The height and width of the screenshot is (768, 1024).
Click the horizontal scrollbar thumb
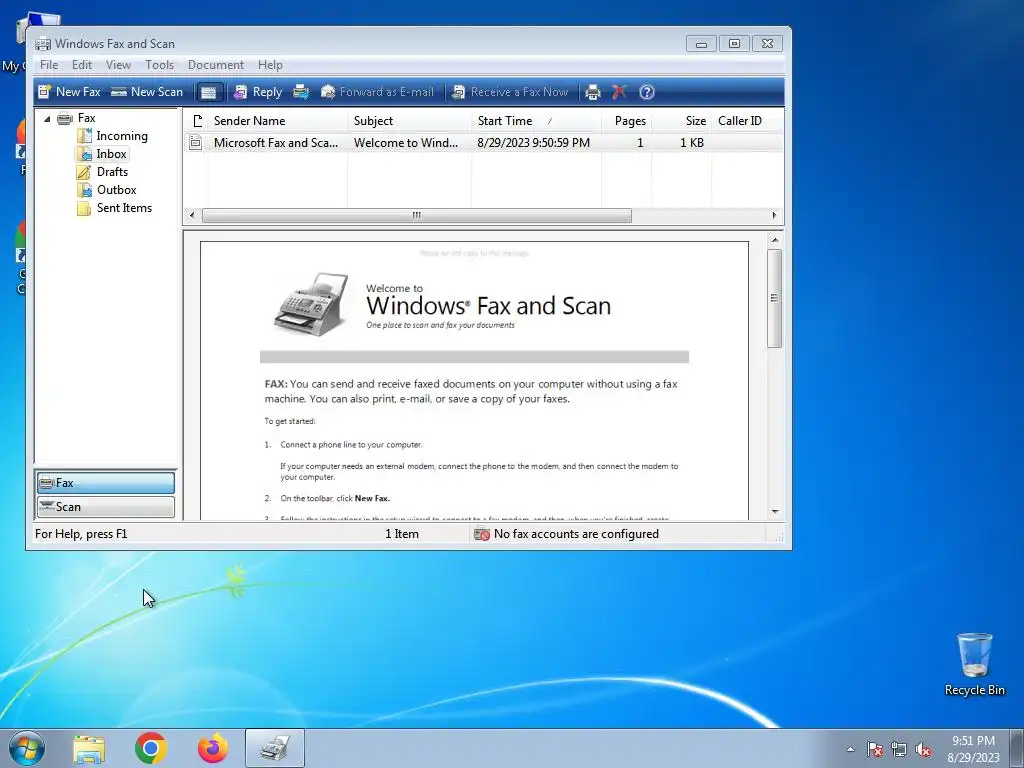pyautogui.click(x=417, y=216)
